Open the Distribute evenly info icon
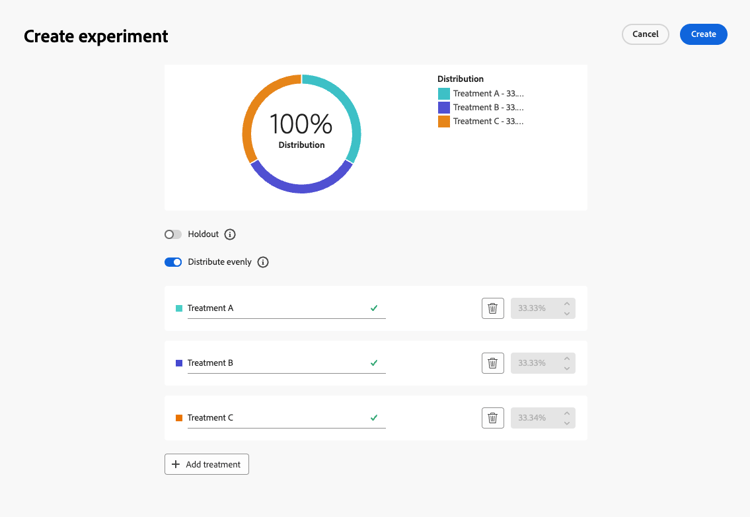The height and width of the screenshot is (517, 750). [263, 262]
